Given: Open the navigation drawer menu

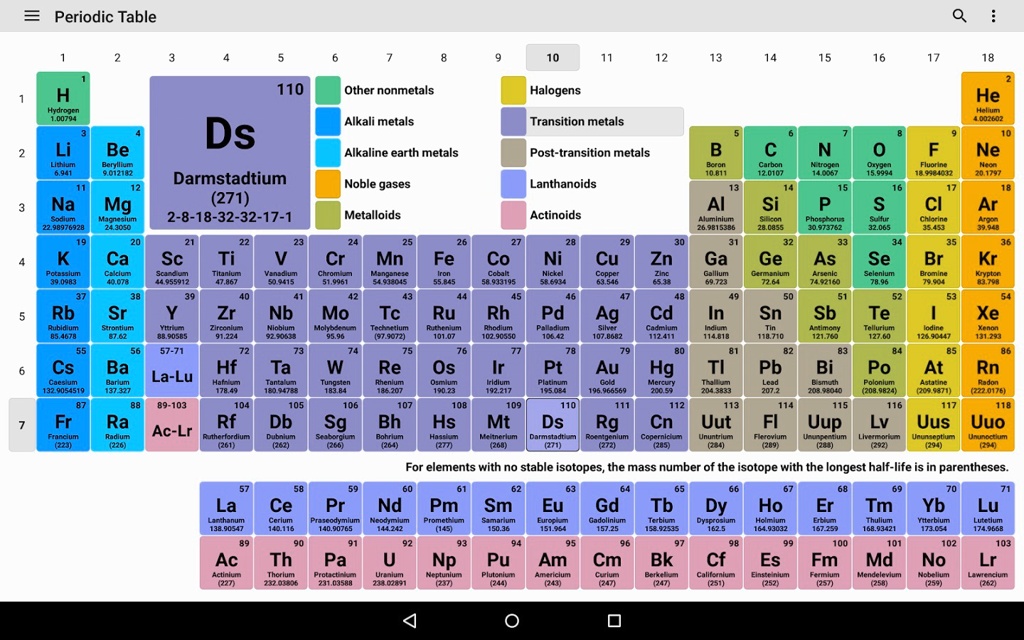Looking at the screenshot, I should tap(29, 16).
